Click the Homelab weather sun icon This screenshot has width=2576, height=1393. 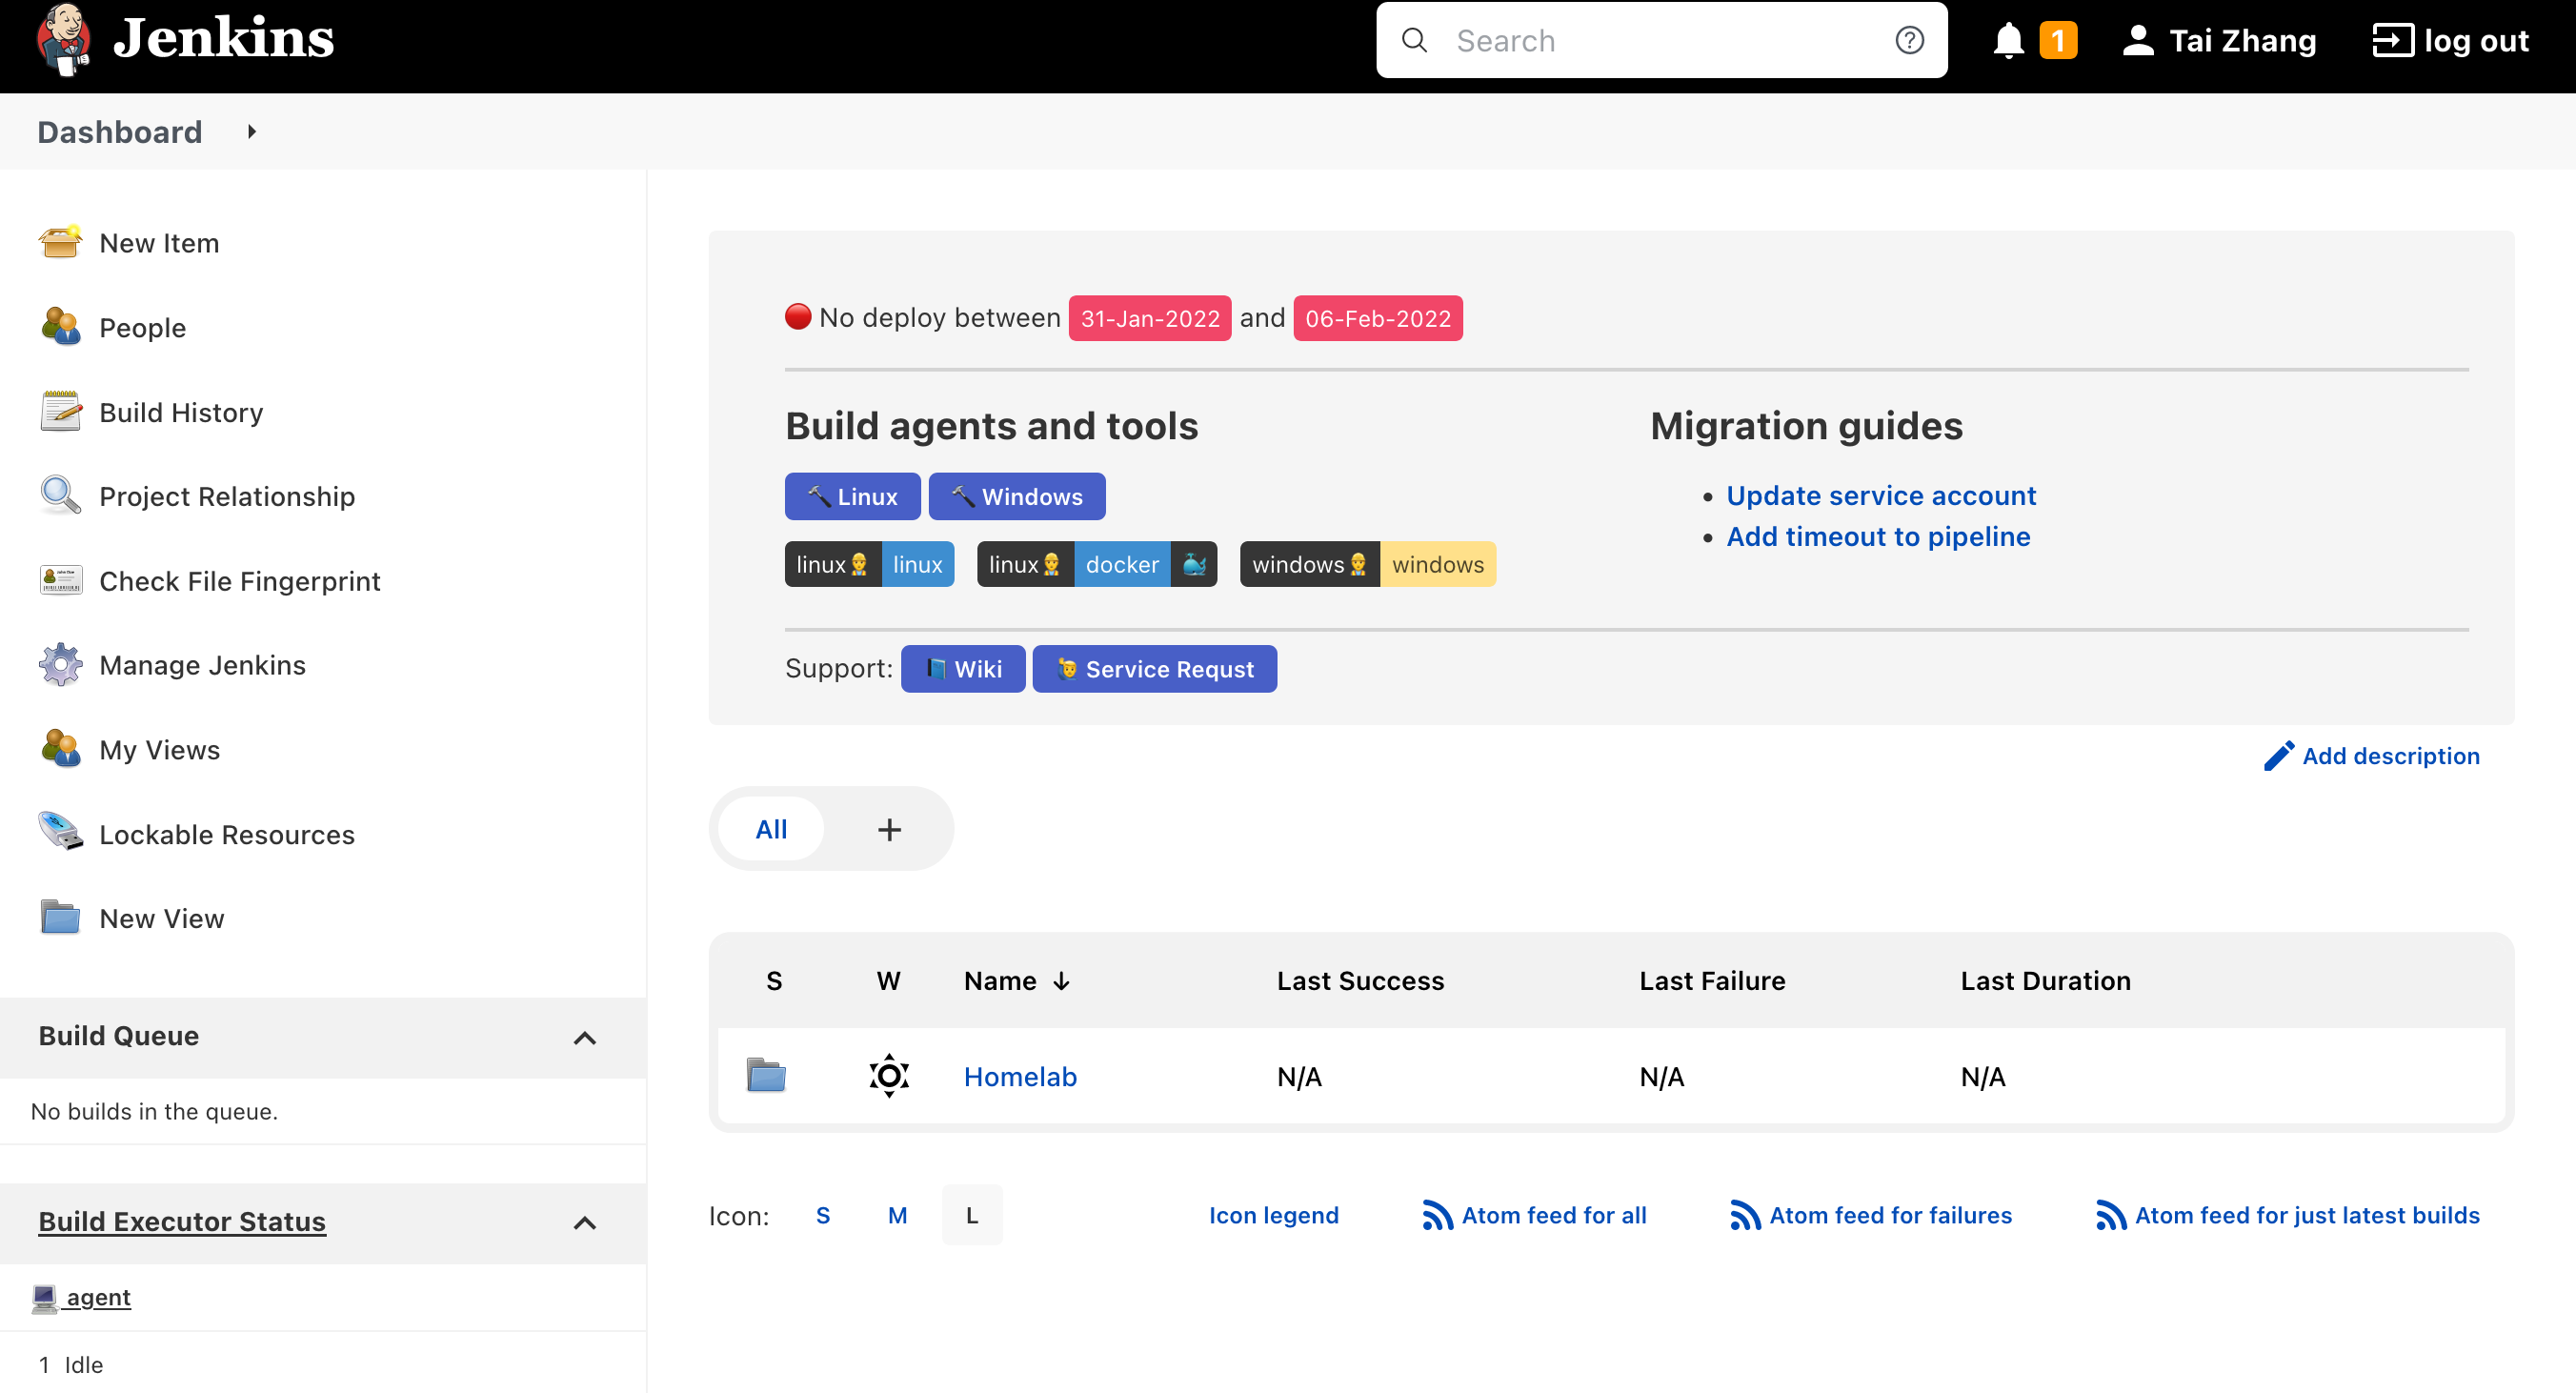(888, 1076)
